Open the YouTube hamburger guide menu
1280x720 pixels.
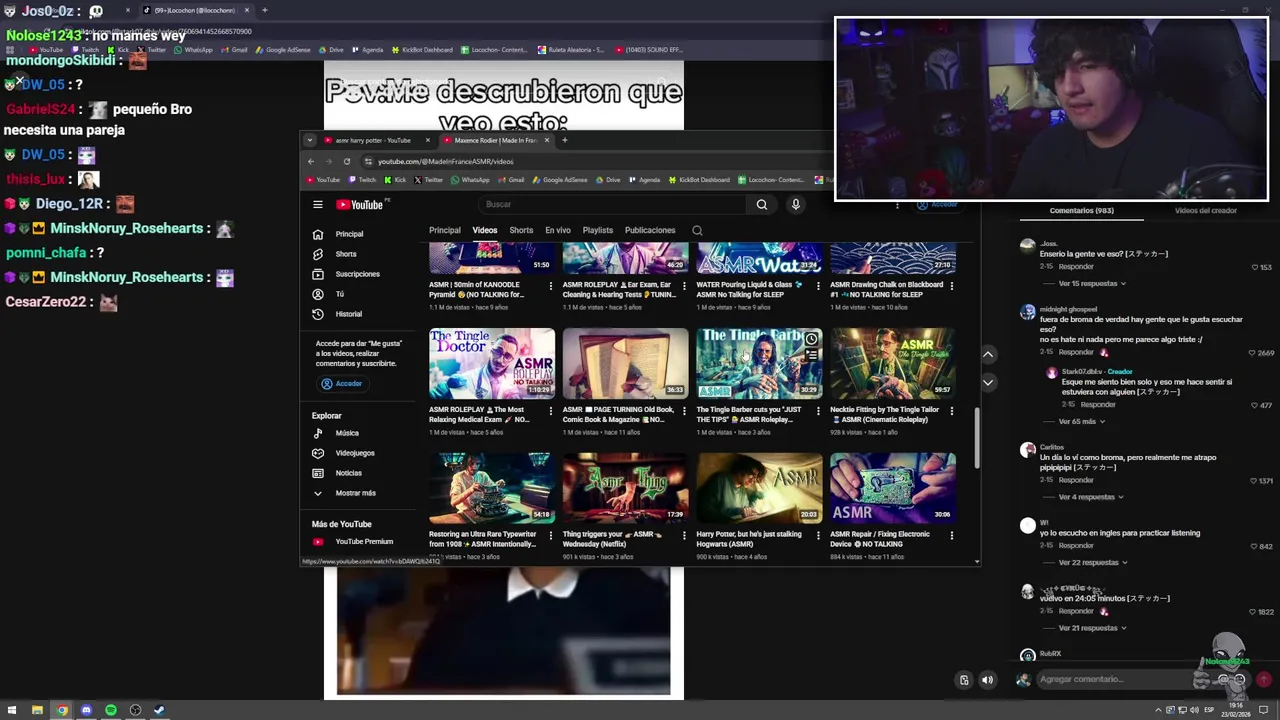(x=318, y=205)
